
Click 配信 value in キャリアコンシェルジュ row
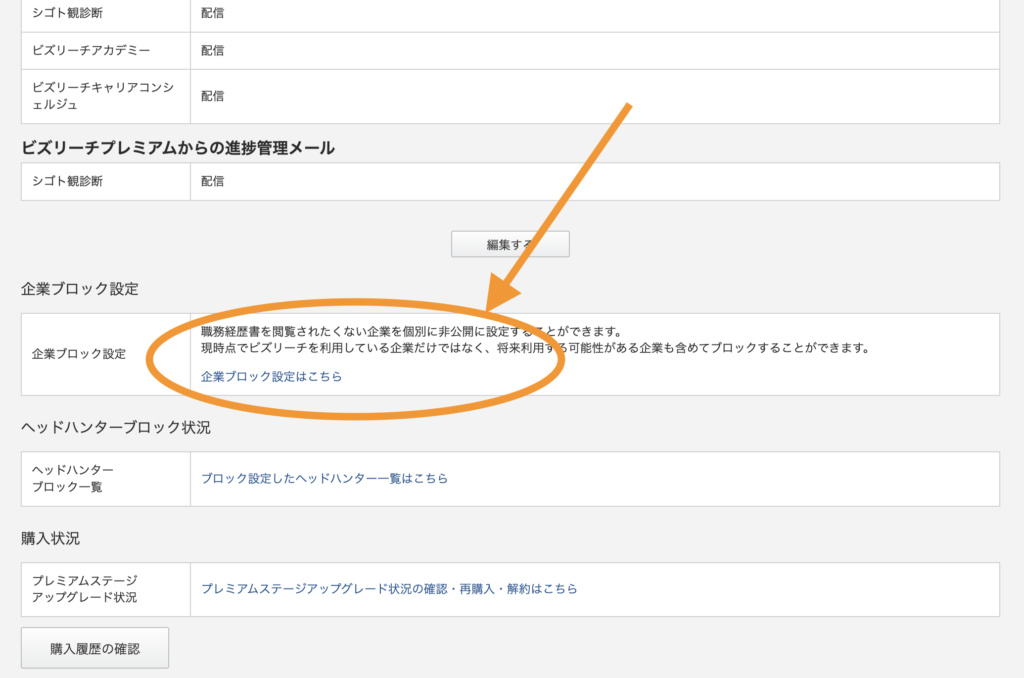tap(212, 96)
